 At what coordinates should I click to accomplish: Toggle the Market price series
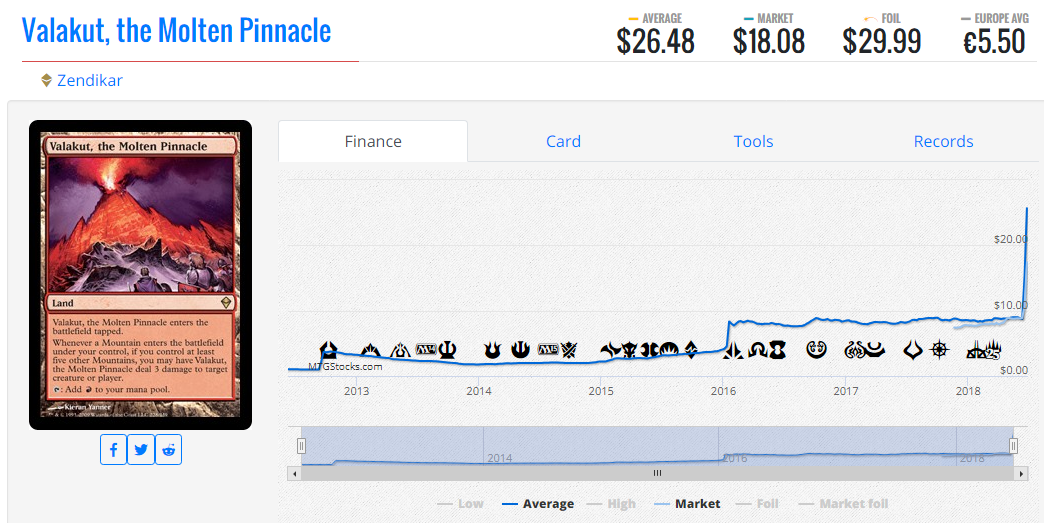tap(686, 504)
